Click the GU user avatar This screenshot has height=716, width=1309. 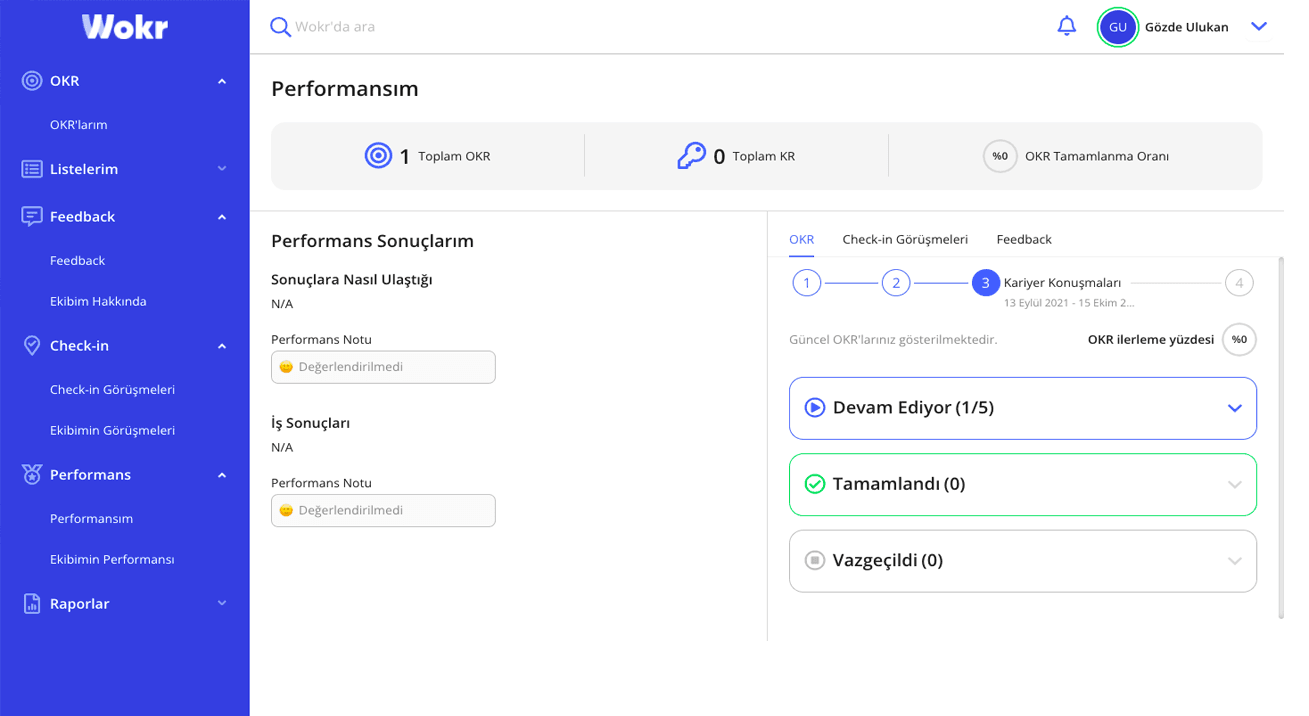click(x=1117, y=27)
